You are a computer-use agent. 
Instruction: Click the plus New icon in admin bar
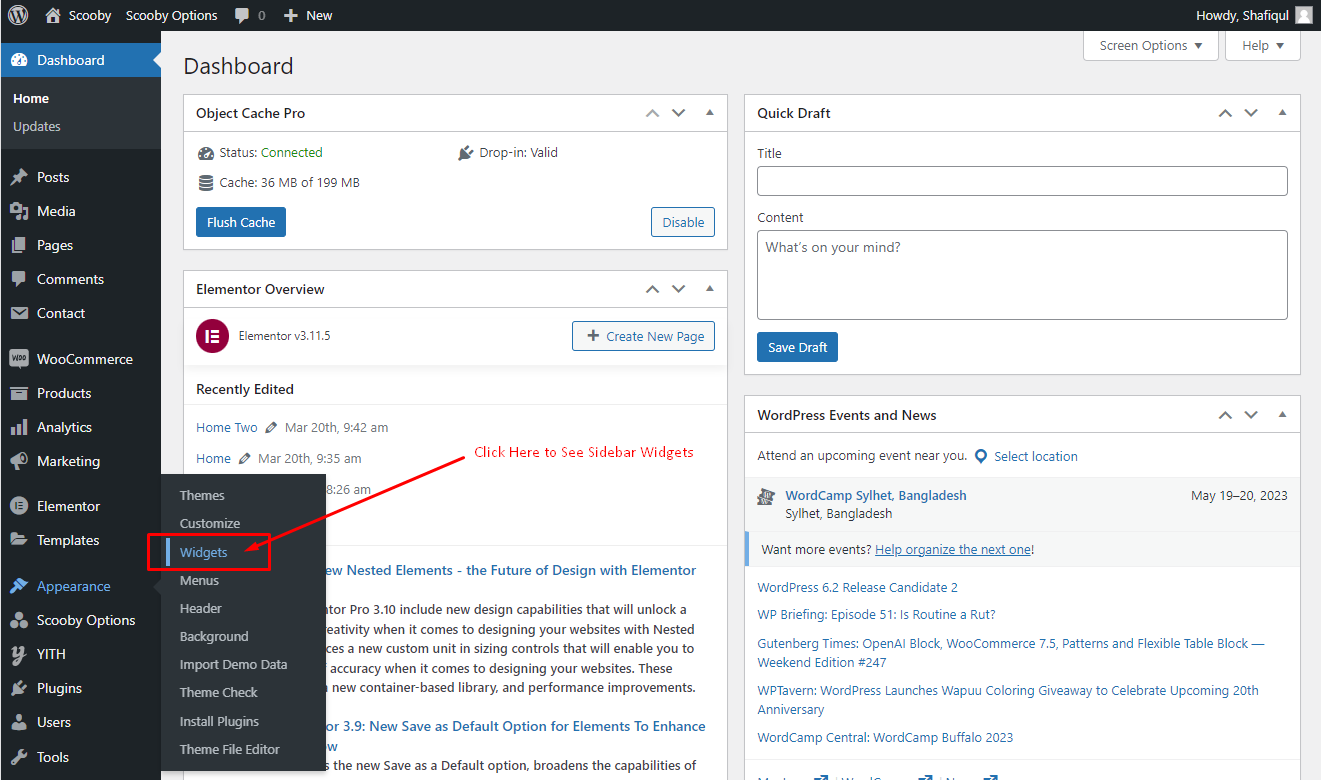point(291,16)
